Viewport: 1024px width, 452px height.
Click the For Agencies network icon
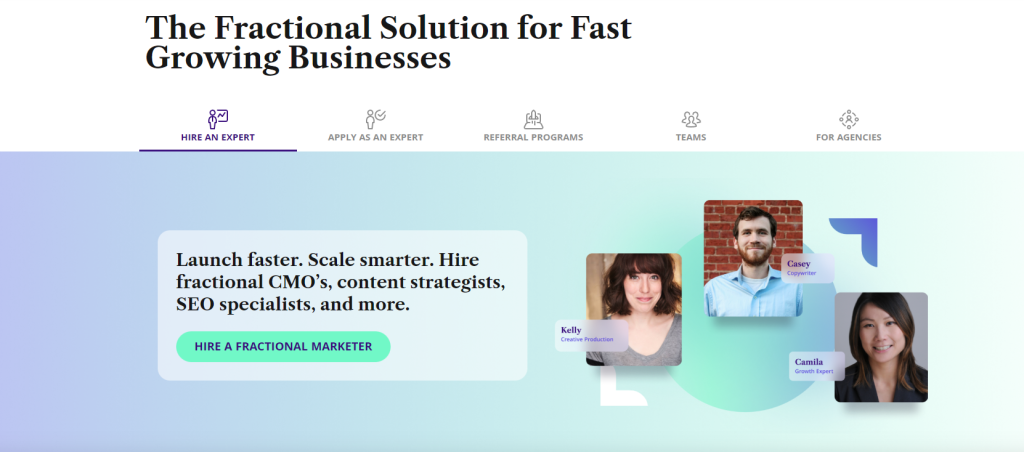[x=848, y=119]
